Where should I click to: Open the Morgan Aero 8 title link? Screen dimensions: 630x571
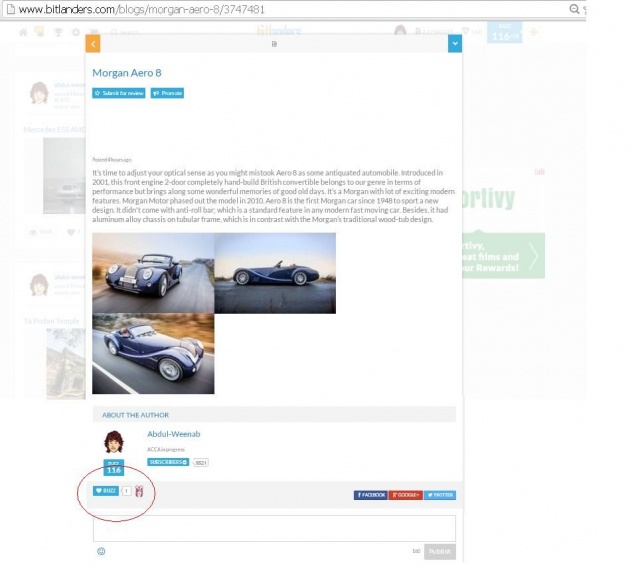(127, 73)
